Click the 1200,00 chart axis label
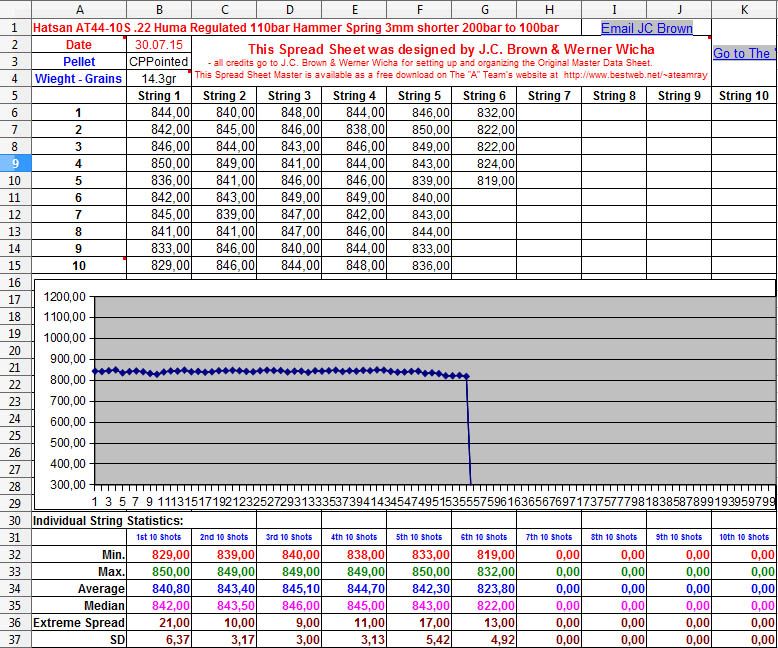 pos(65,297)
